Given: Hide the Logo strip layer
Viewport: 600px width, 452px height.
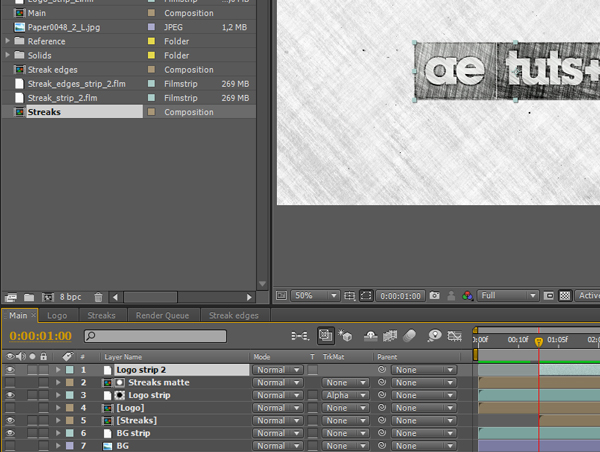Looking at the screenshot, I should pyautogui.click(x=10, y=395).
